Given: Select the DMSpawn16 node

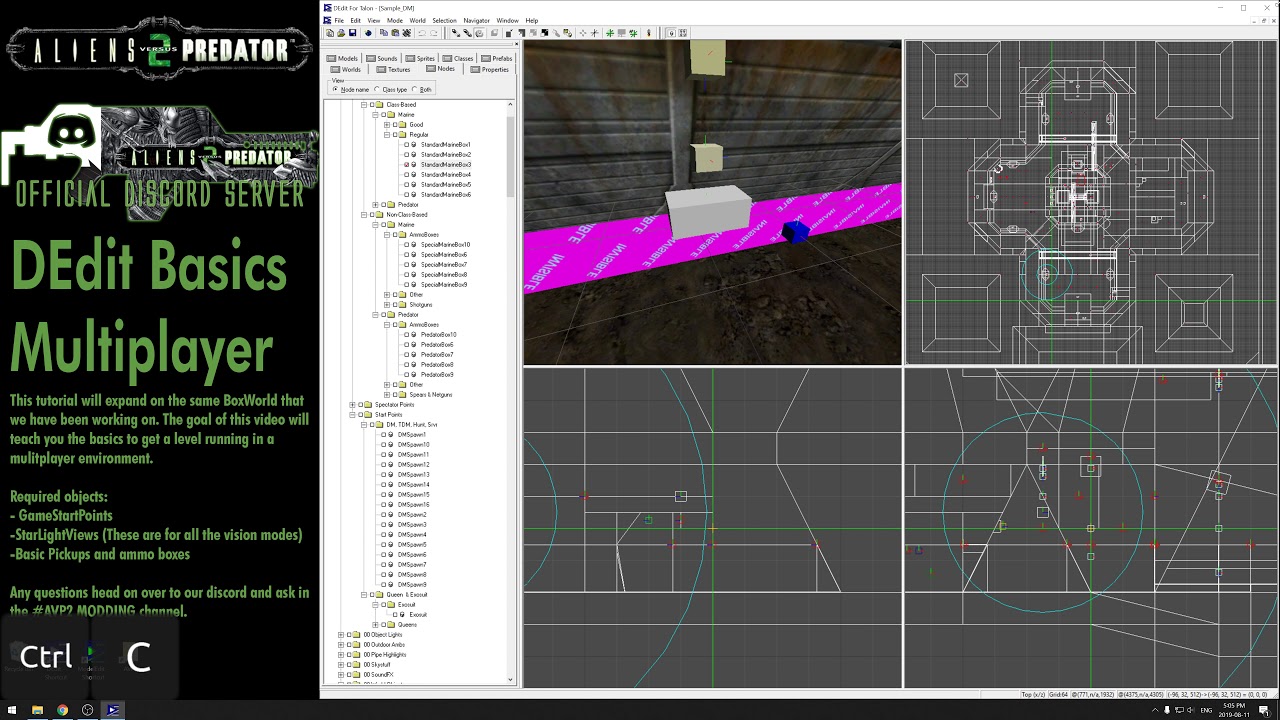Looking at the screenshot, I should 413,504.
